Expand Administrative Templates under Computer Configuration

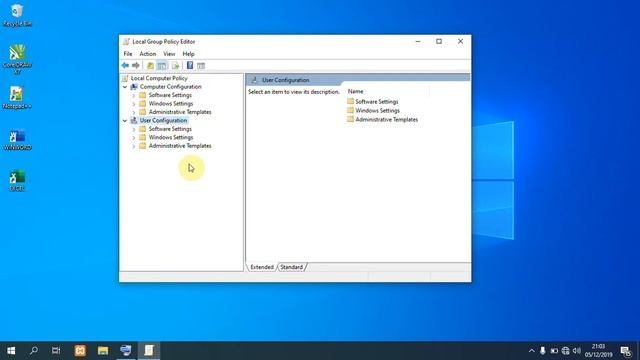point(134,112)
